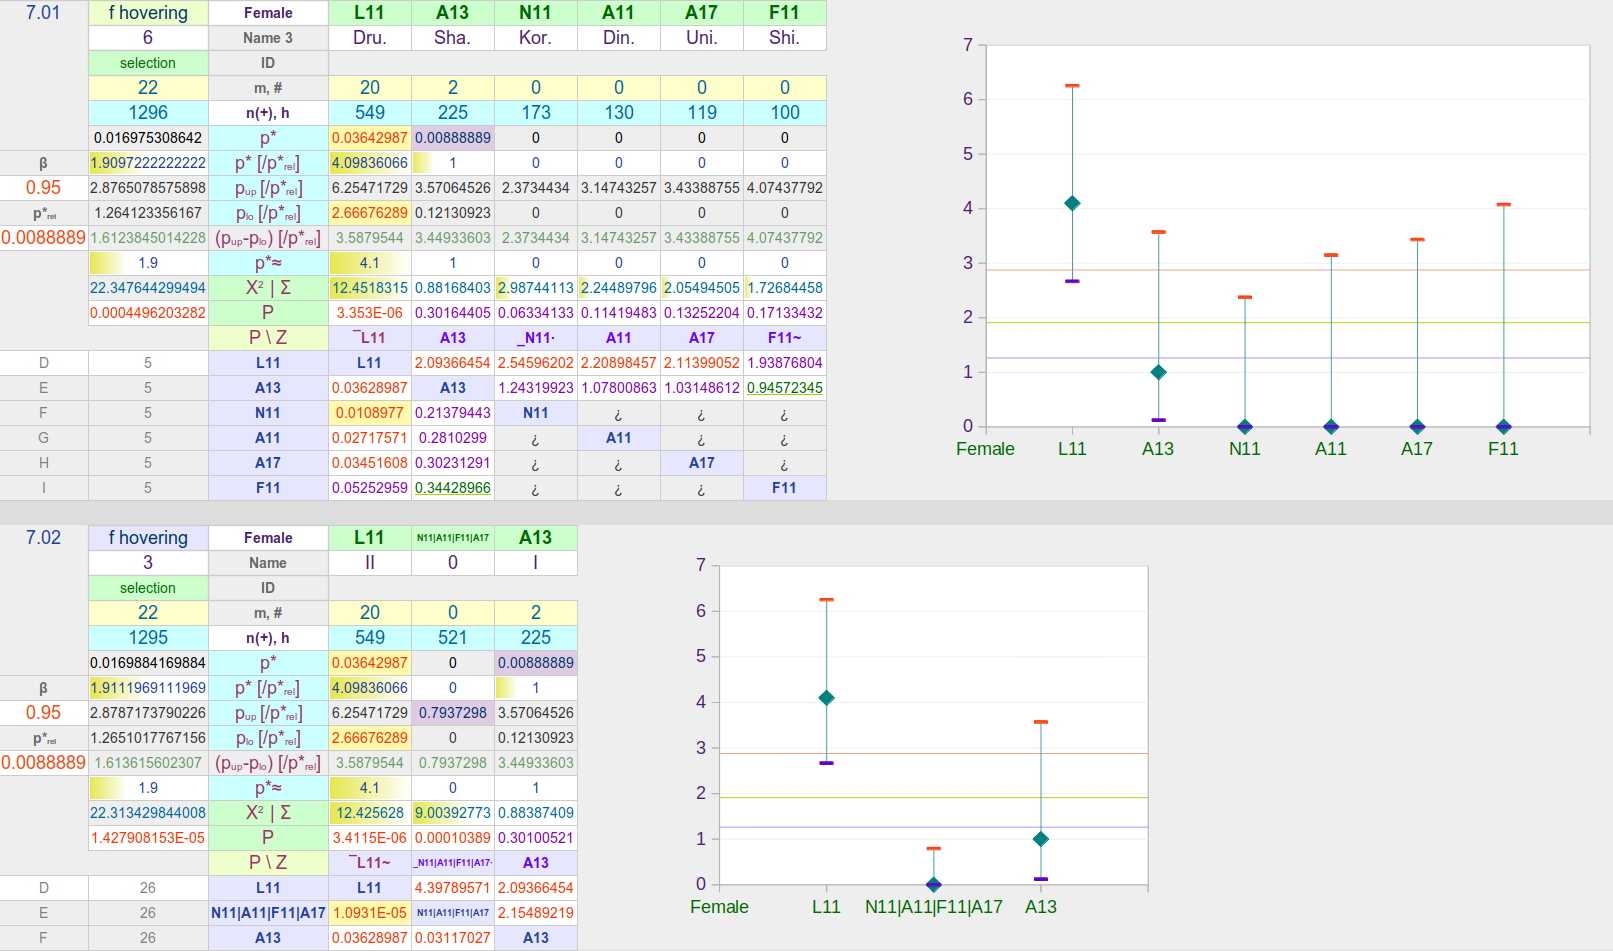The width and height of the screenshot is (1613, 951).
Task: Click the 'Shi.' name cell
Action: [784, 38]
